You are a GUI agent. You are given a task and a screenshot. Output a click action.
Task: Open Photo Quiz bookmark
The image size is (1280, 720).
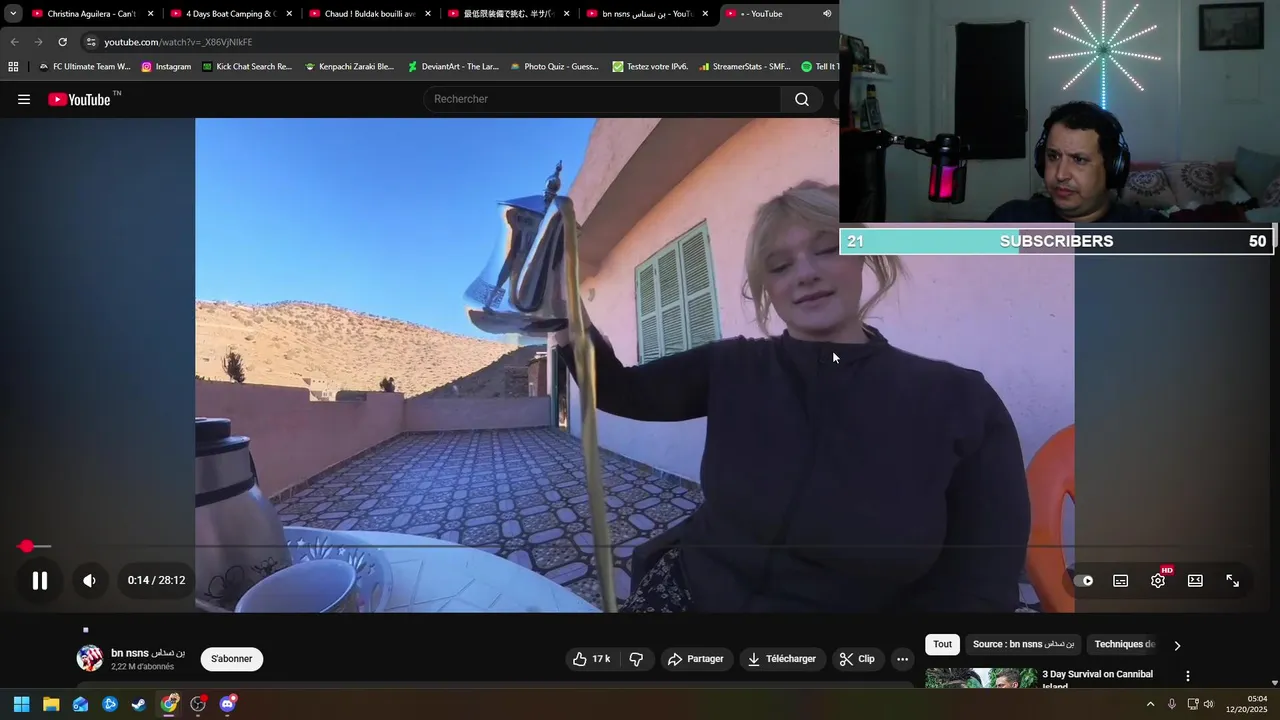(x=555, y=67)
